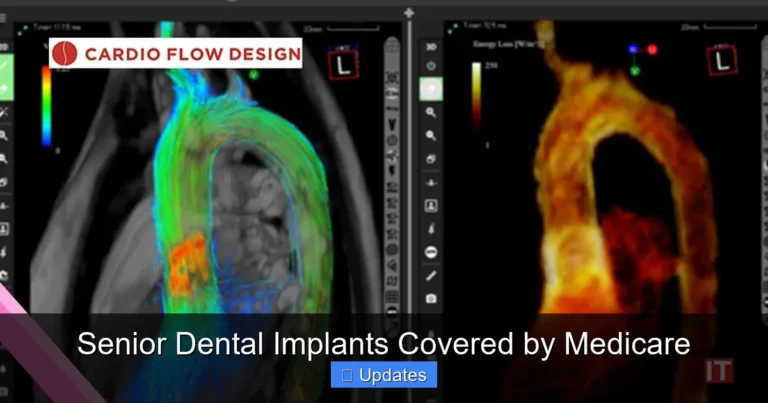Select the line measurement tool in right panel
Image resolution: width=768 pixels, height=403 pixels.
(x=431, y=276)
